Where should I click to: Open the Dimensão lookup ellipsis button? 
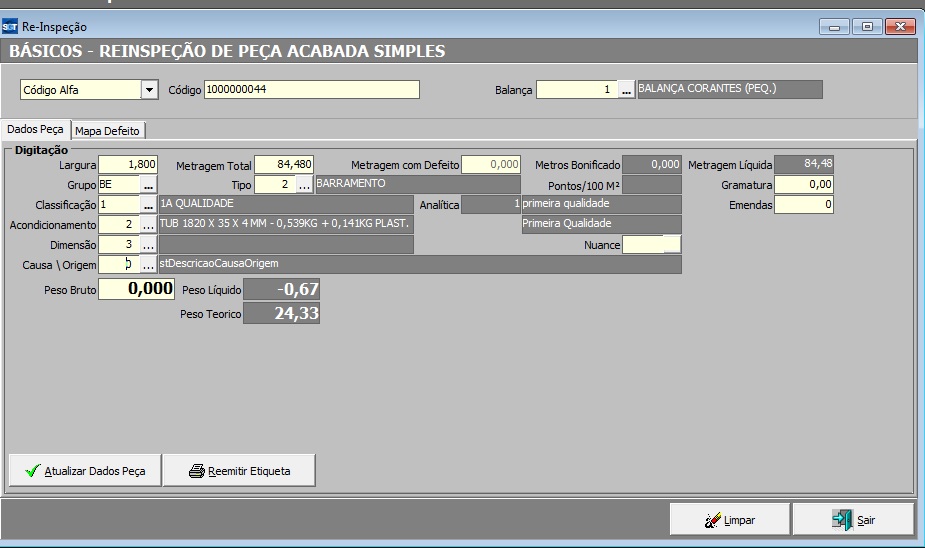[x=148, y=245]
